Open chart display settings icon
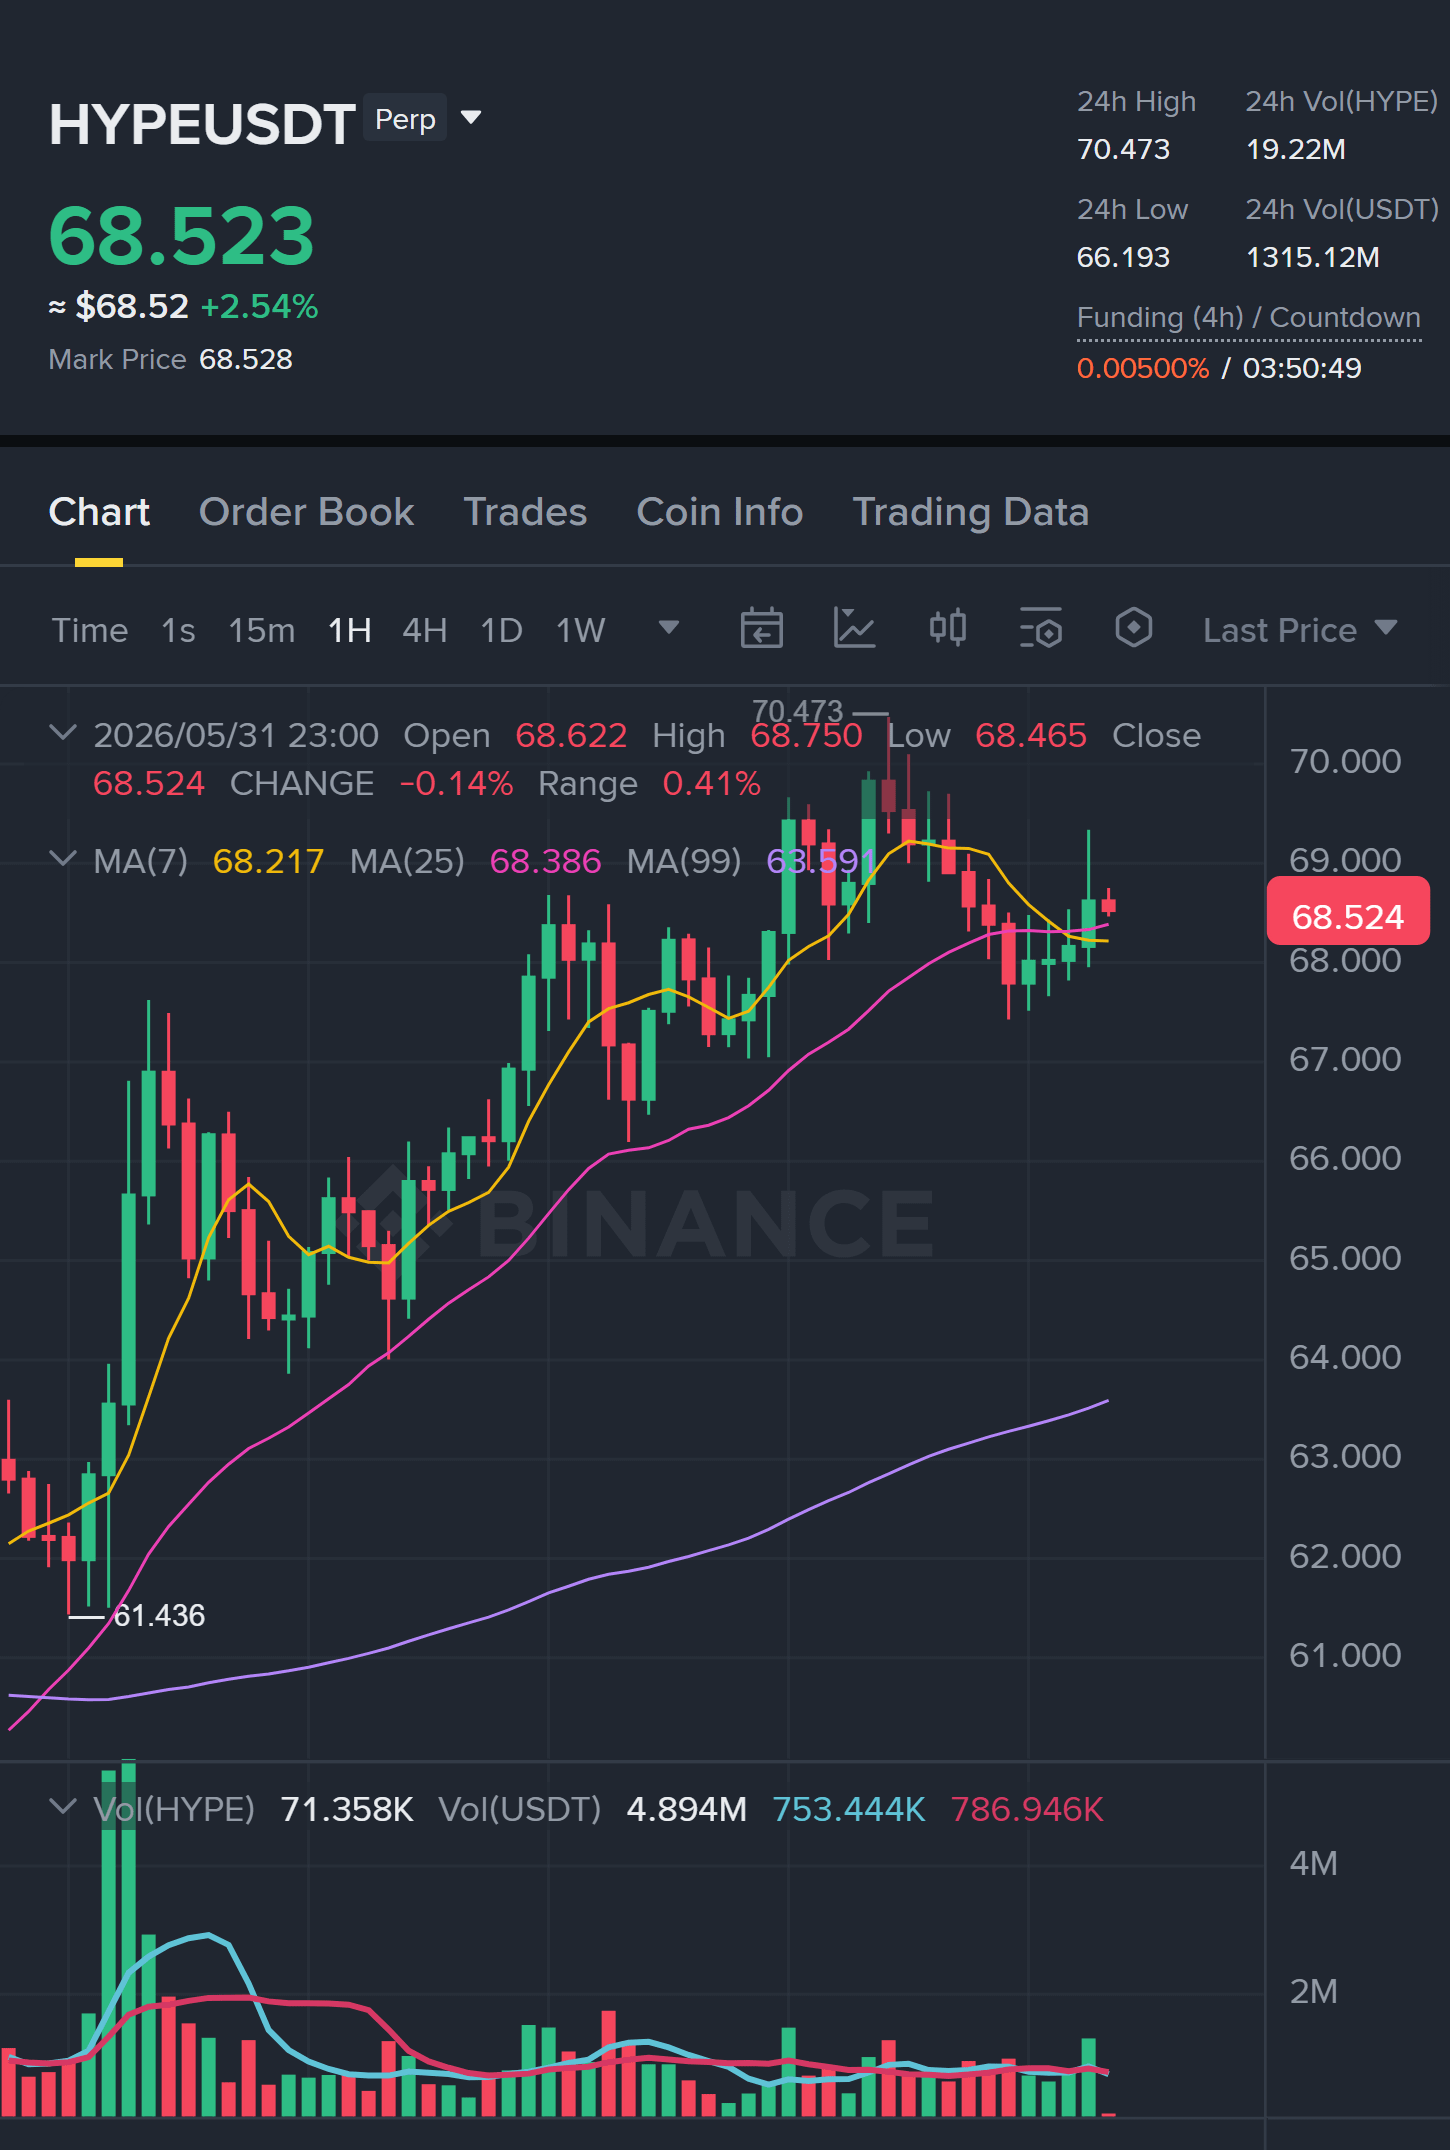The height and width of the screenshot is (2150, 1450). (1041, 629)
